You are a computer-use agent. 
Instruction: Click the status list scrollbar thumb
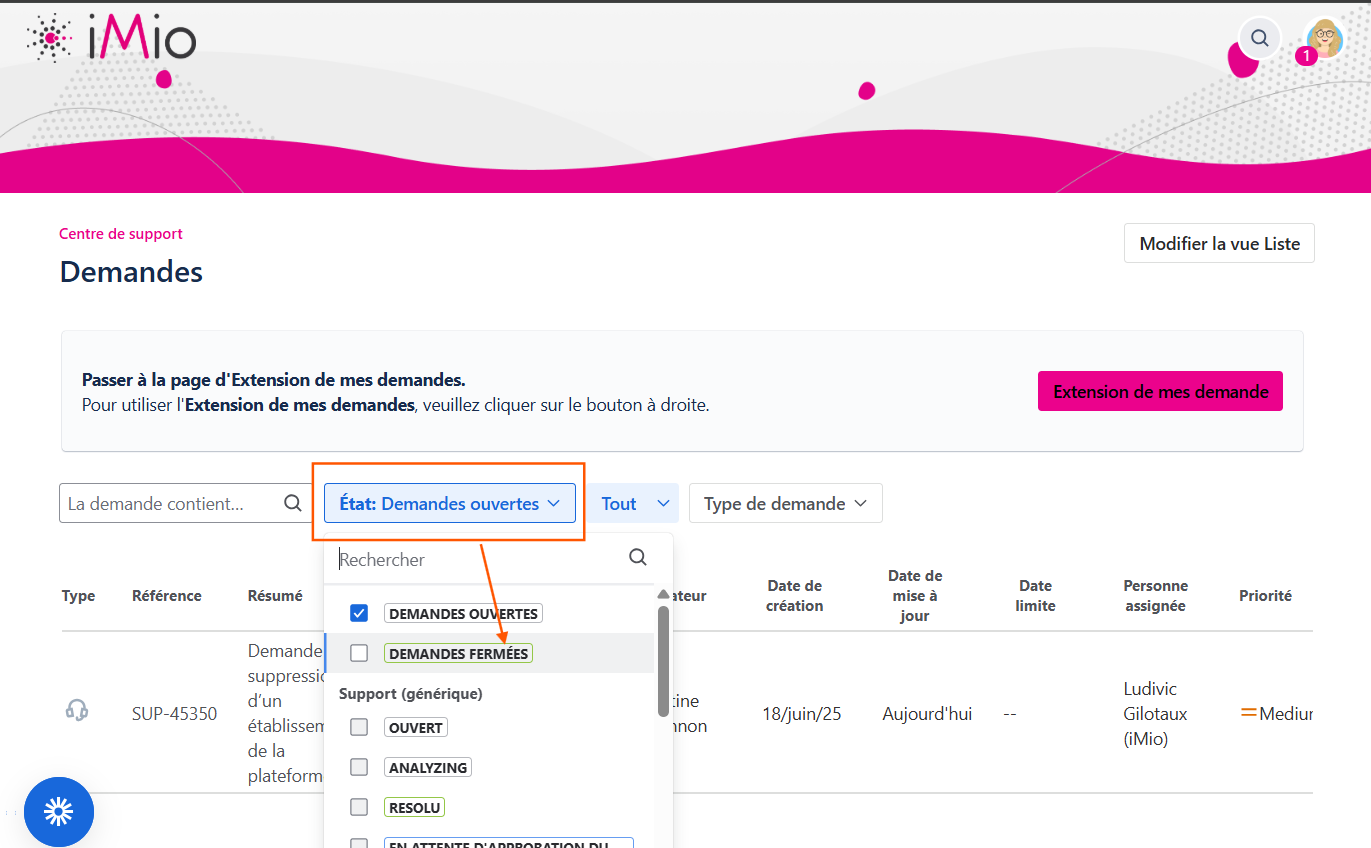click(663, 660)
